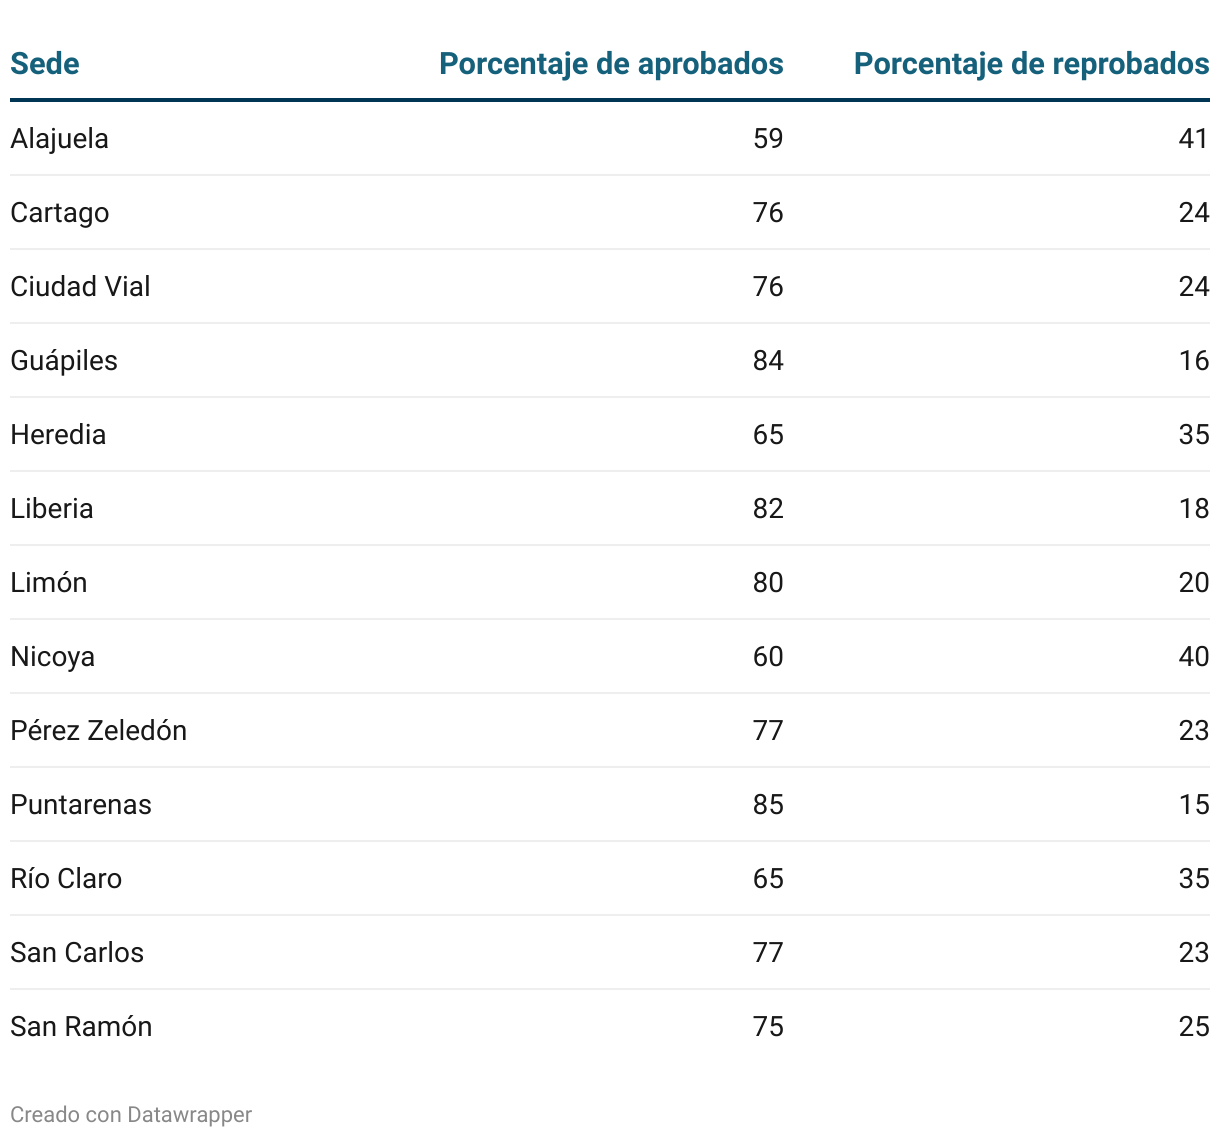Select the San Ramón row label

[81, 1026]
